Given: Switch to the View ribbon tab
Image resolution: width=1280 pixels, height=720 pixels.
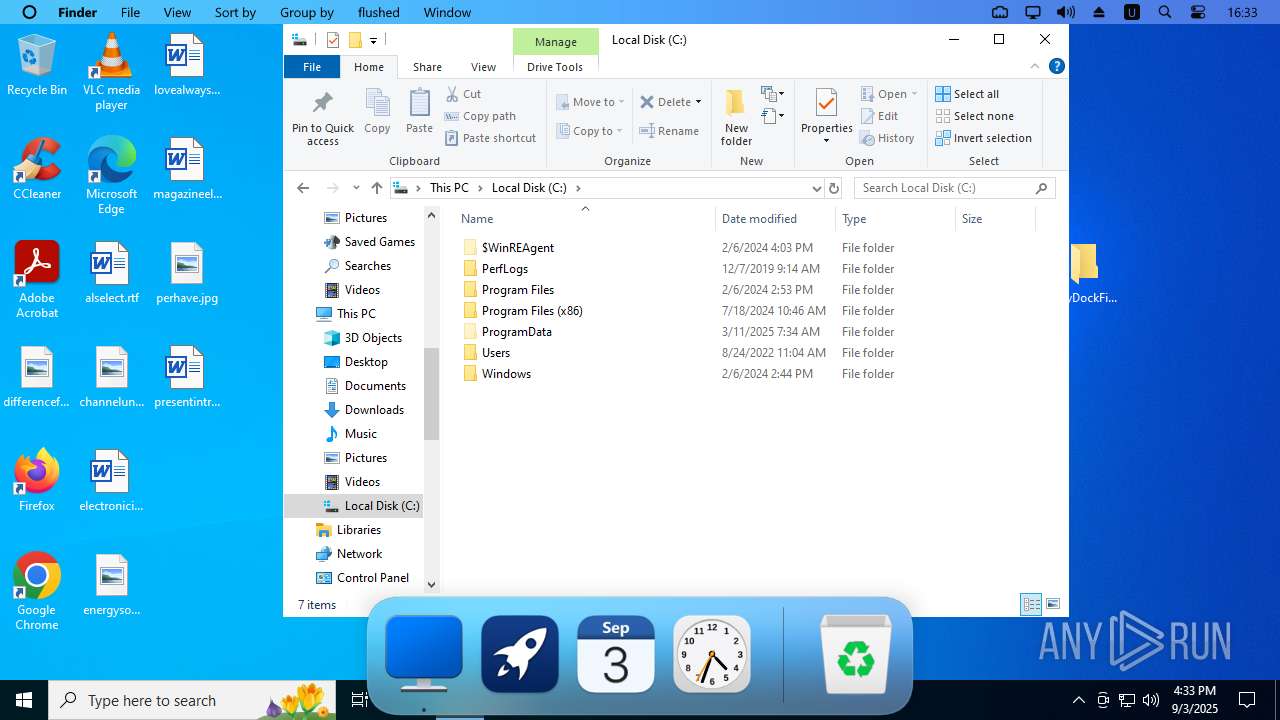Looking at the screenshot, I should 483,67.
